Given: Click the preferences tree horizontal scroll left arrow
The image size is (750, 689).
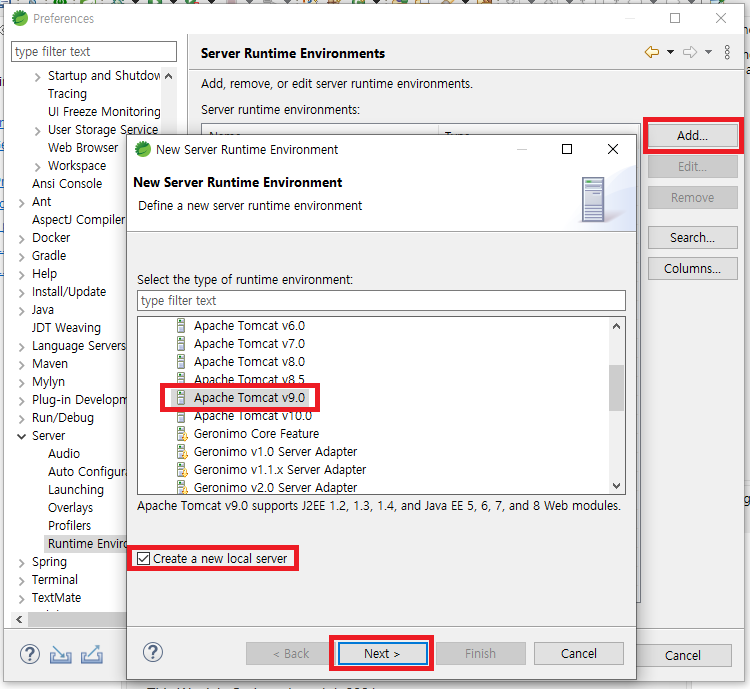Looking at the screenshot, I should point(19,619).
